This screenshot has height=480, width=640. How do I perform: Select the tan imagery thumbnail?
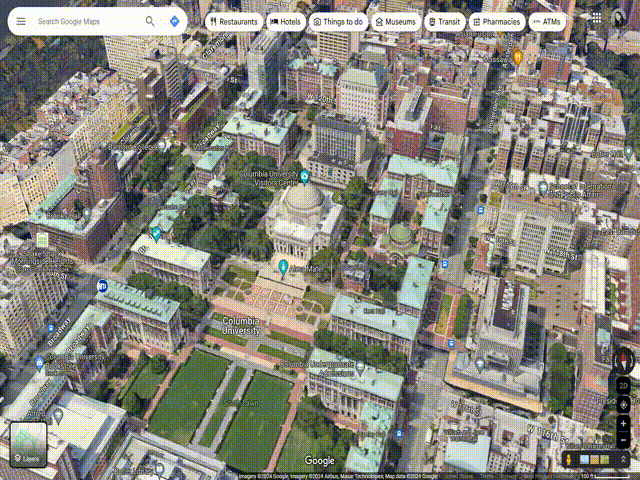[x=594, y=460]
